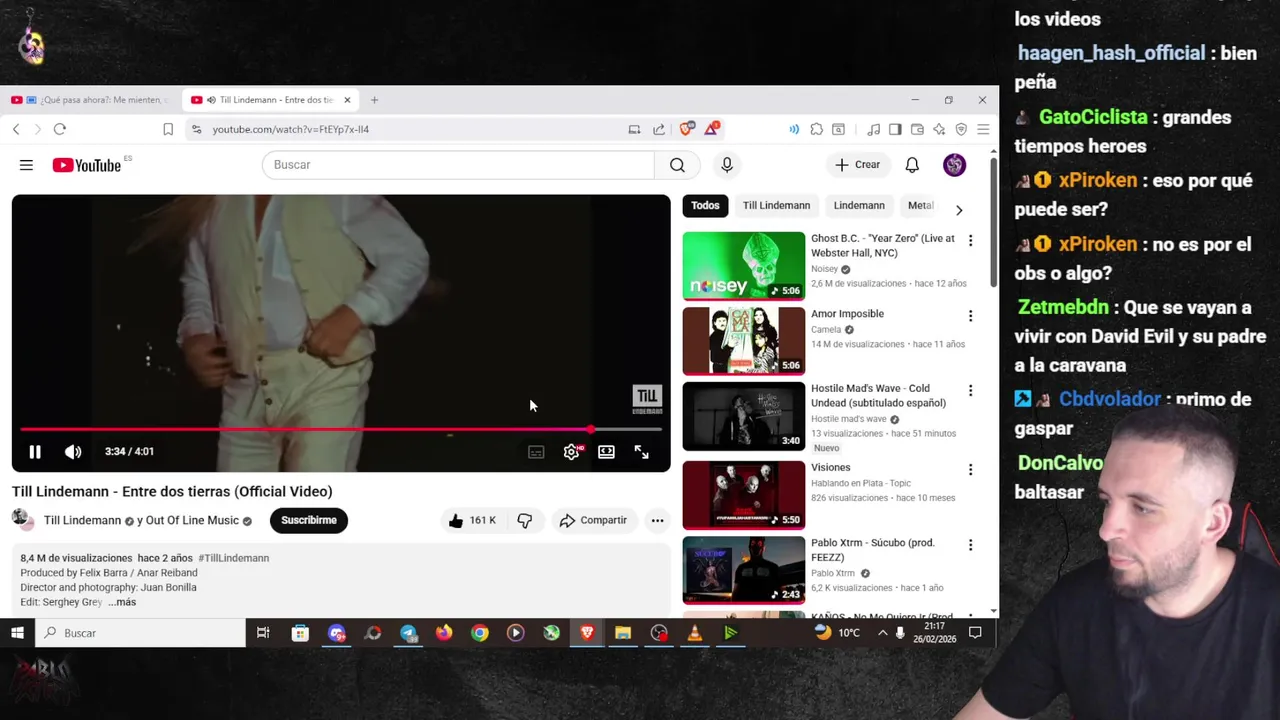Screen dimensions: 1280x720
Task: Switch to theater mode in player
Action: point(606,452)
